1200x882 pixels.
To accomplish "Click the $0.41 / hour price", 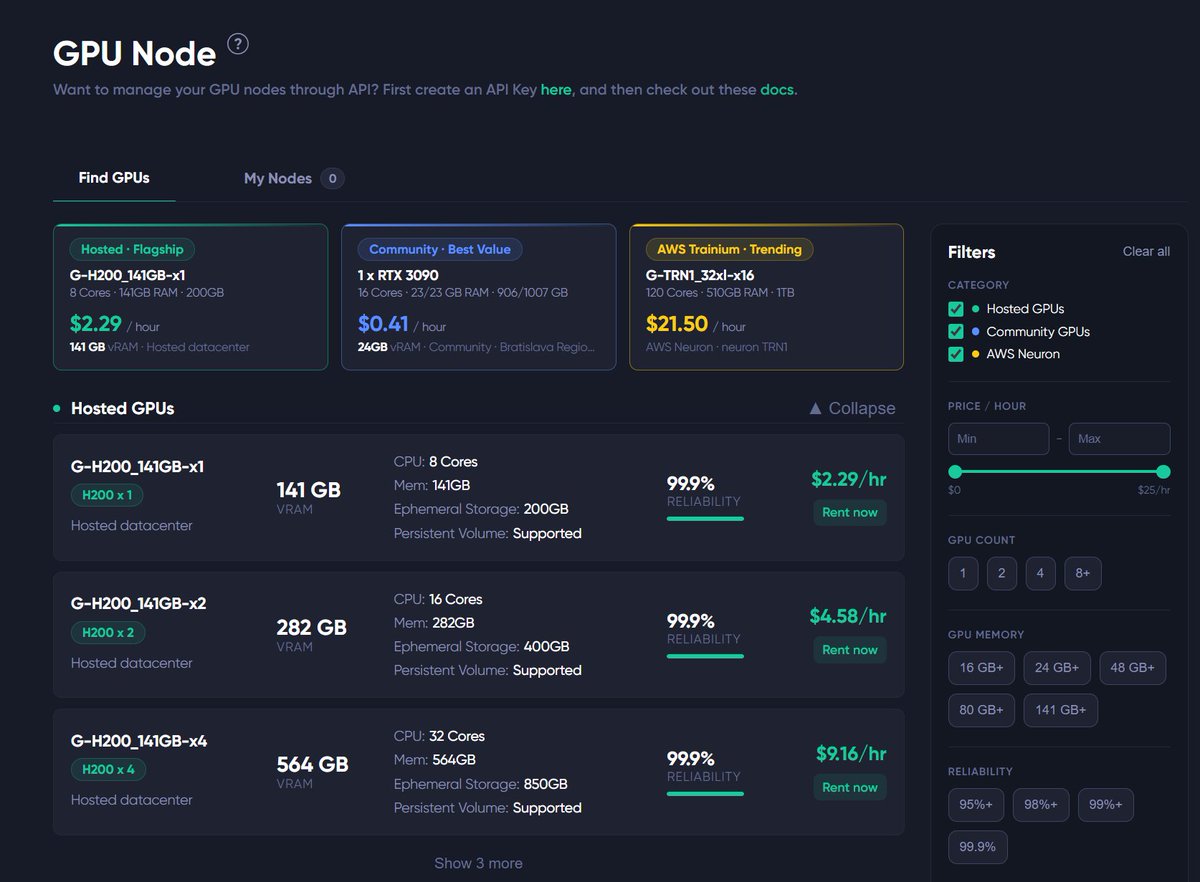I will click(402, 325).
